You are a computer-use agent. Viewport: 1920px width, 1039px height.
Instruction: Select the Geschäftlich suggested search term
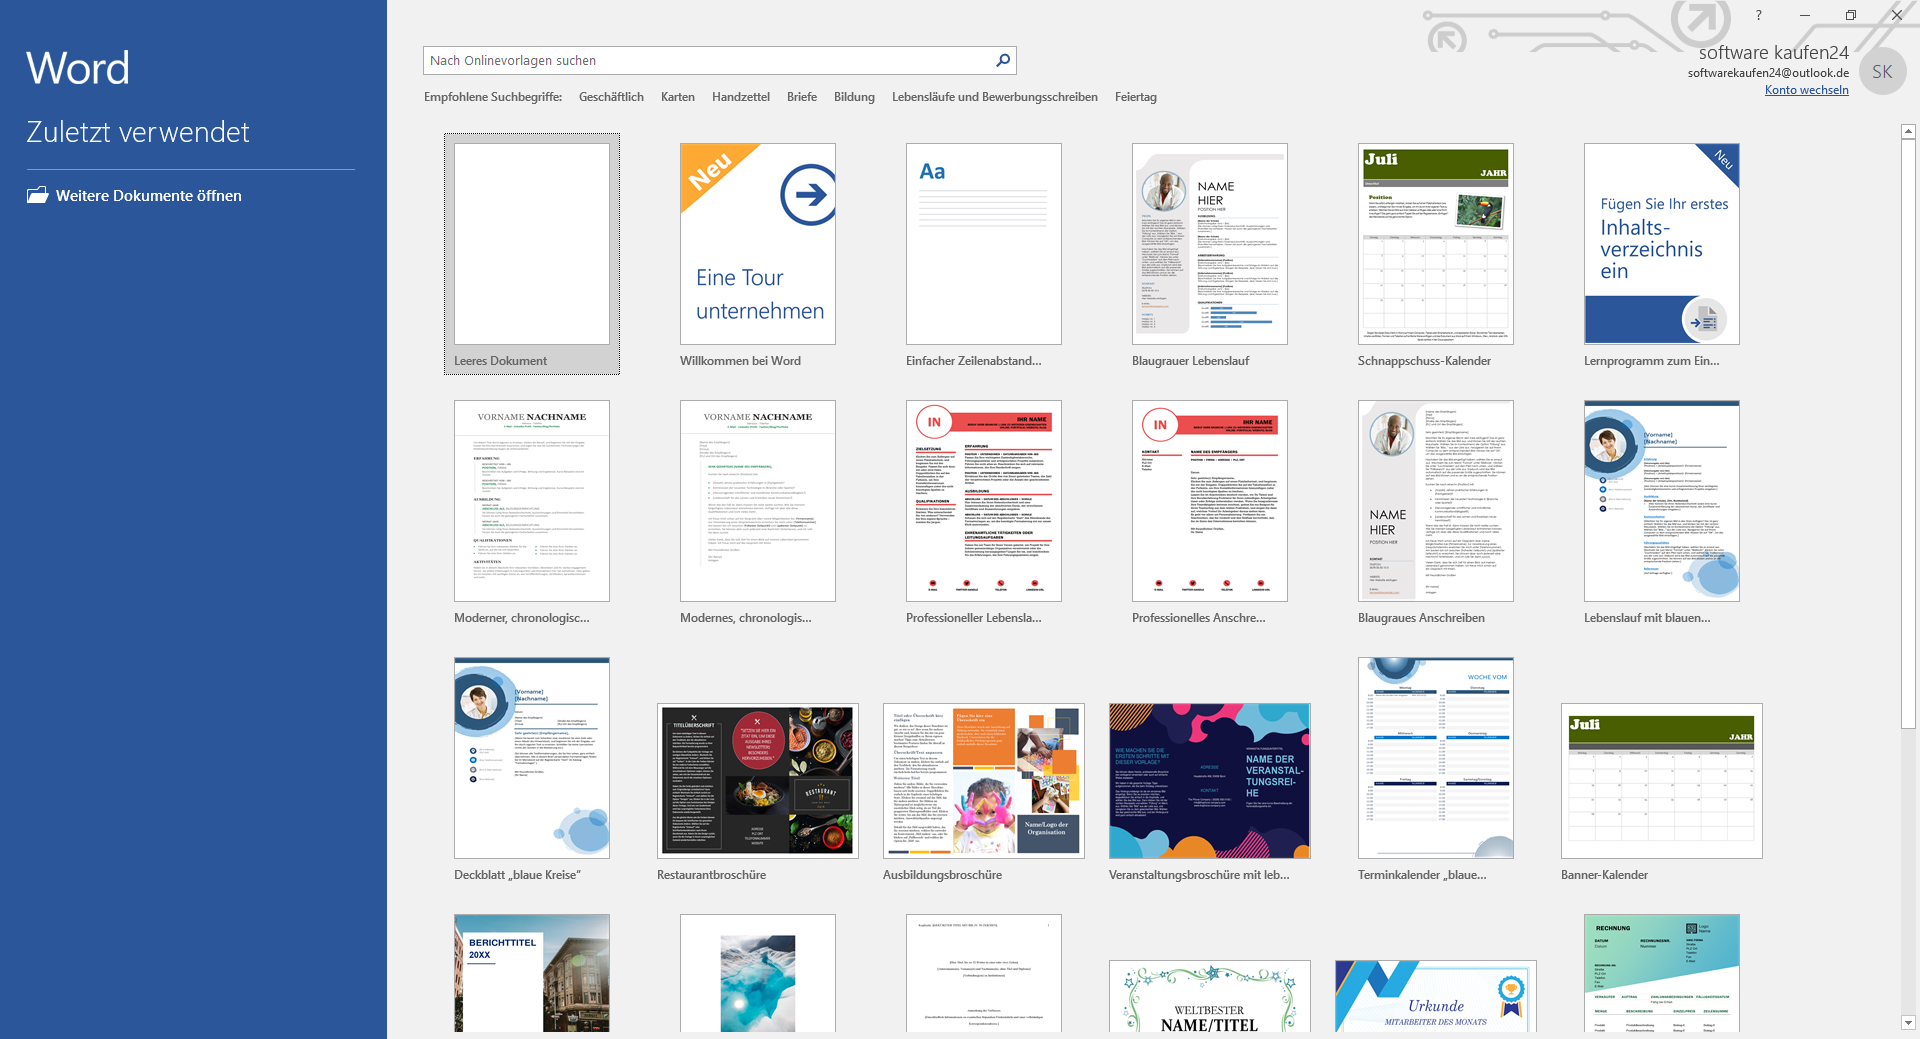[x=611, y=97]
